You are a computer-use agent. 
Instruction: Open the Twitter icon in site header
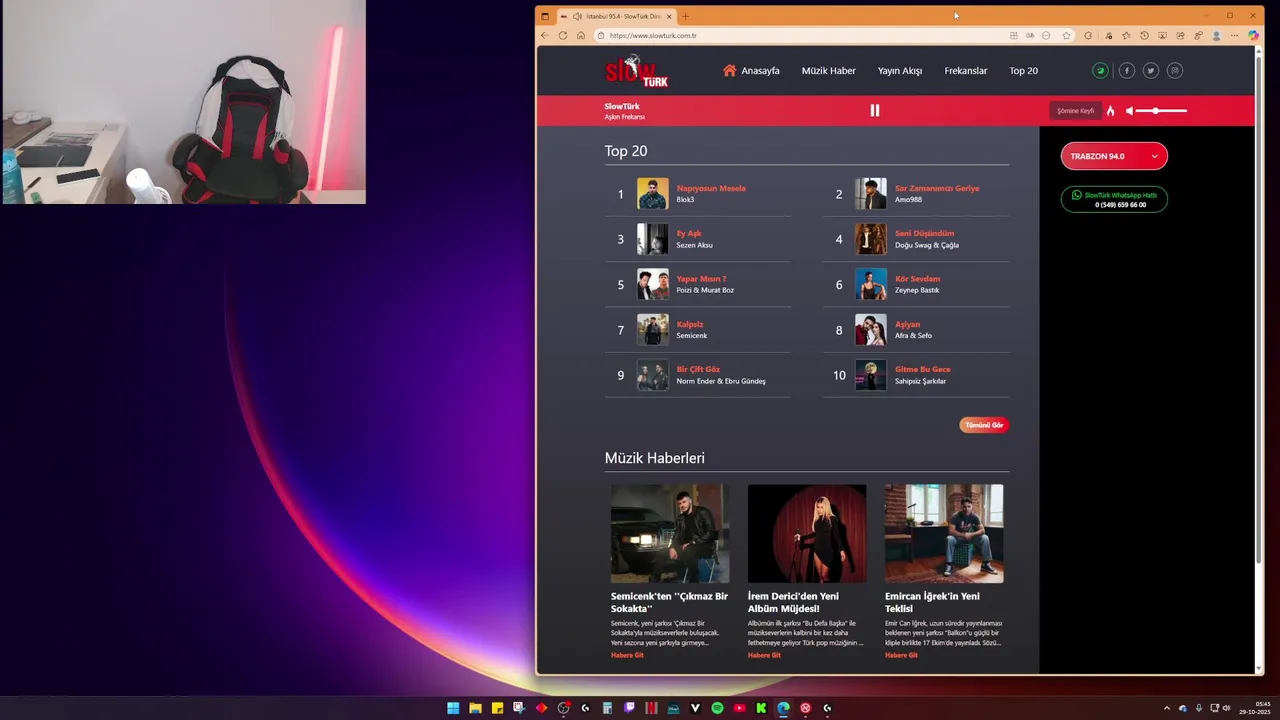point(1151,71)
